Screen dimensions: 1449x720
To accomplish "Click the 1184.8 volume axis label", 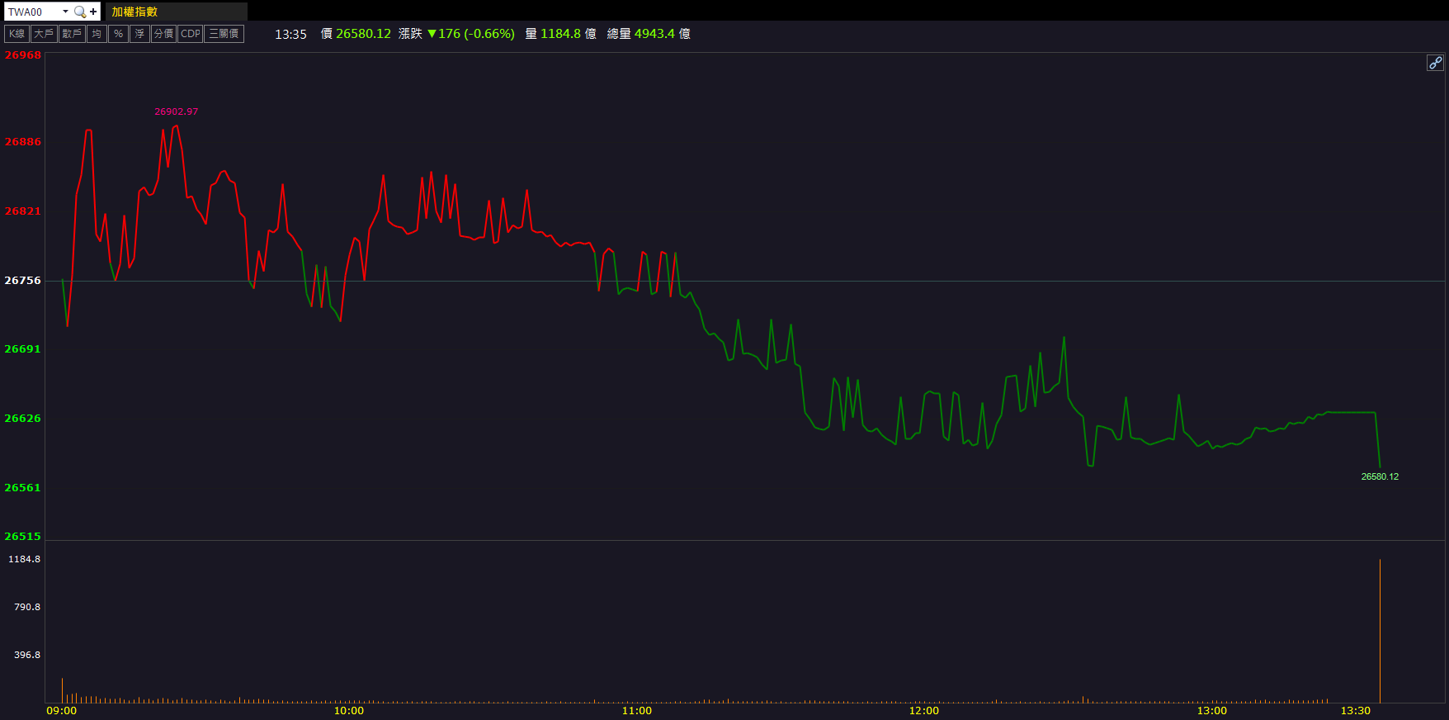I will pyautogui.click(x=24, y=559).
